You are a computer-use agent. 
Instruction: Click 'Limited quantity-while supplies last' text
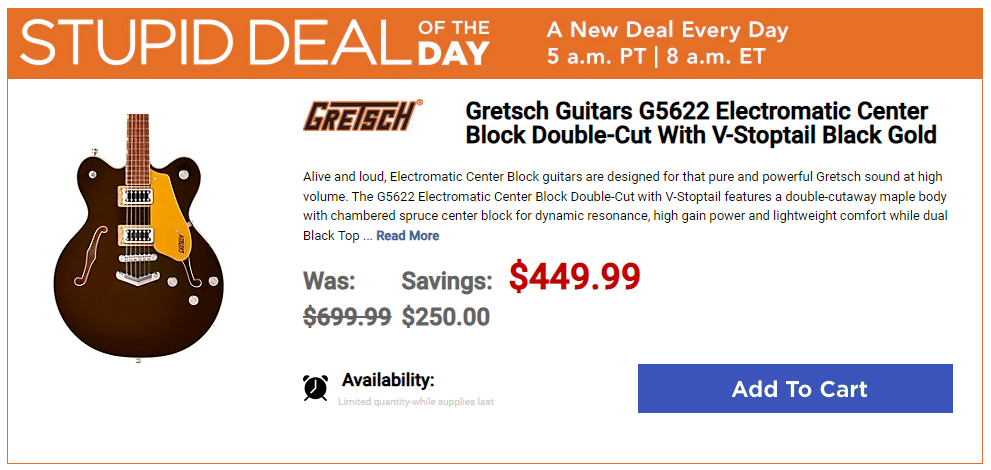pos(416,402)
